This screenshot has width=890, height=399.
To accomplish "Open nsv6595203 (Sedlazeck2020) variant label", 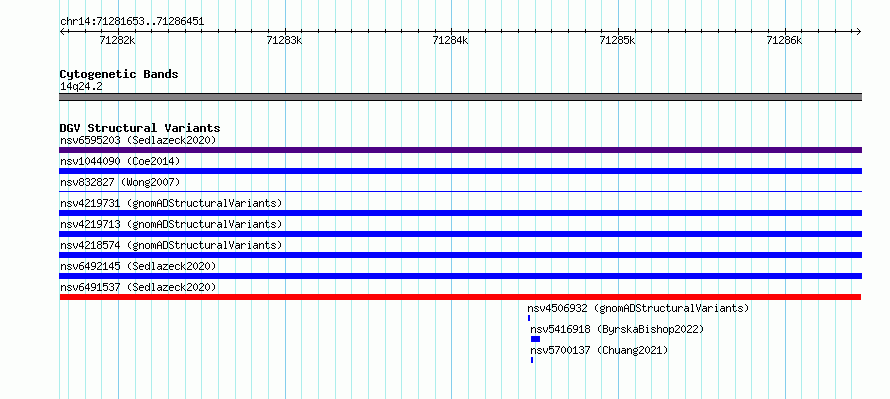I will (x=138, y=140).
